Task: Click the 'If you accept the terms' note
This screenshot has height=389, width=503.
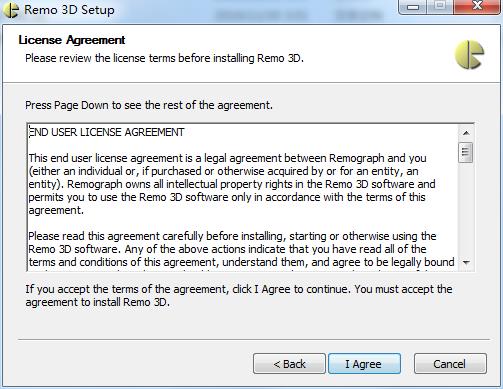Action: tap(239, 296)
